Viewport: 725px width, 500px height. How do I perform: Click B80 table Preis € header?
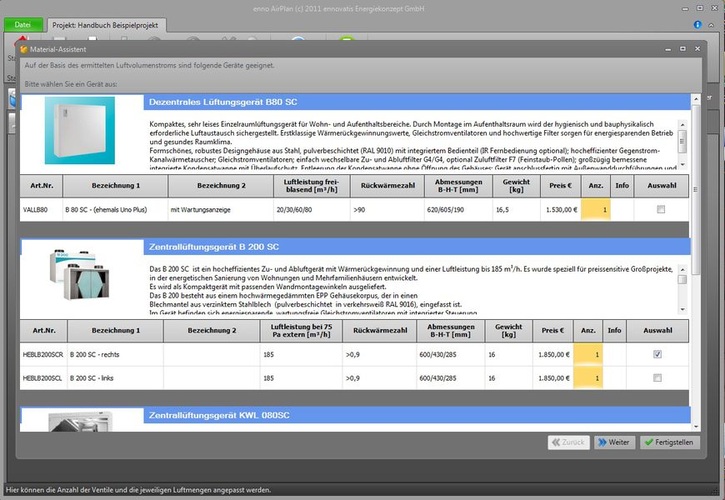(x=560, y=185)
